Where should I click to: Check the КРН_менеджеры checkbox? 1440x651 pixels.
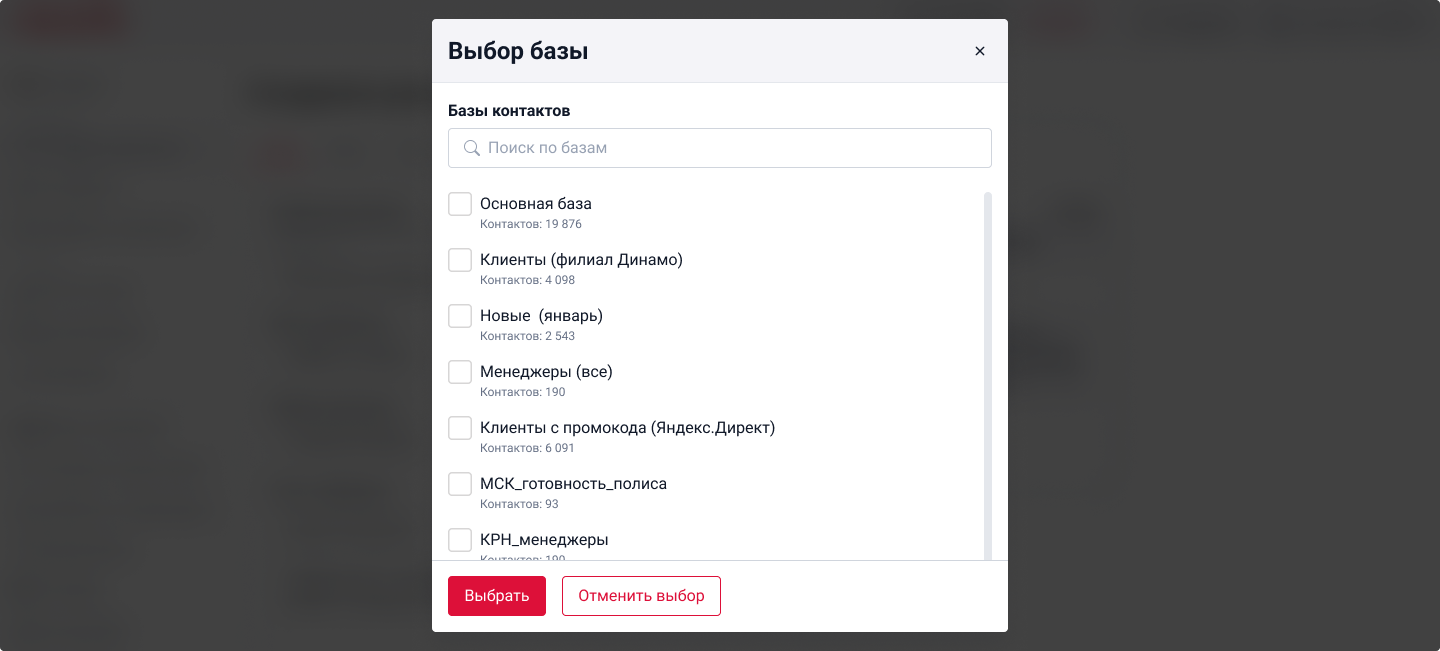(460, 540)
